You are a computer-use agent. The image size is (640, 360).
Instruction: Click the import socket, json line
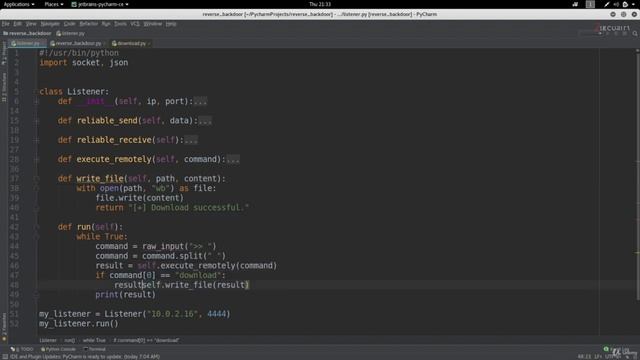[84, 63]
